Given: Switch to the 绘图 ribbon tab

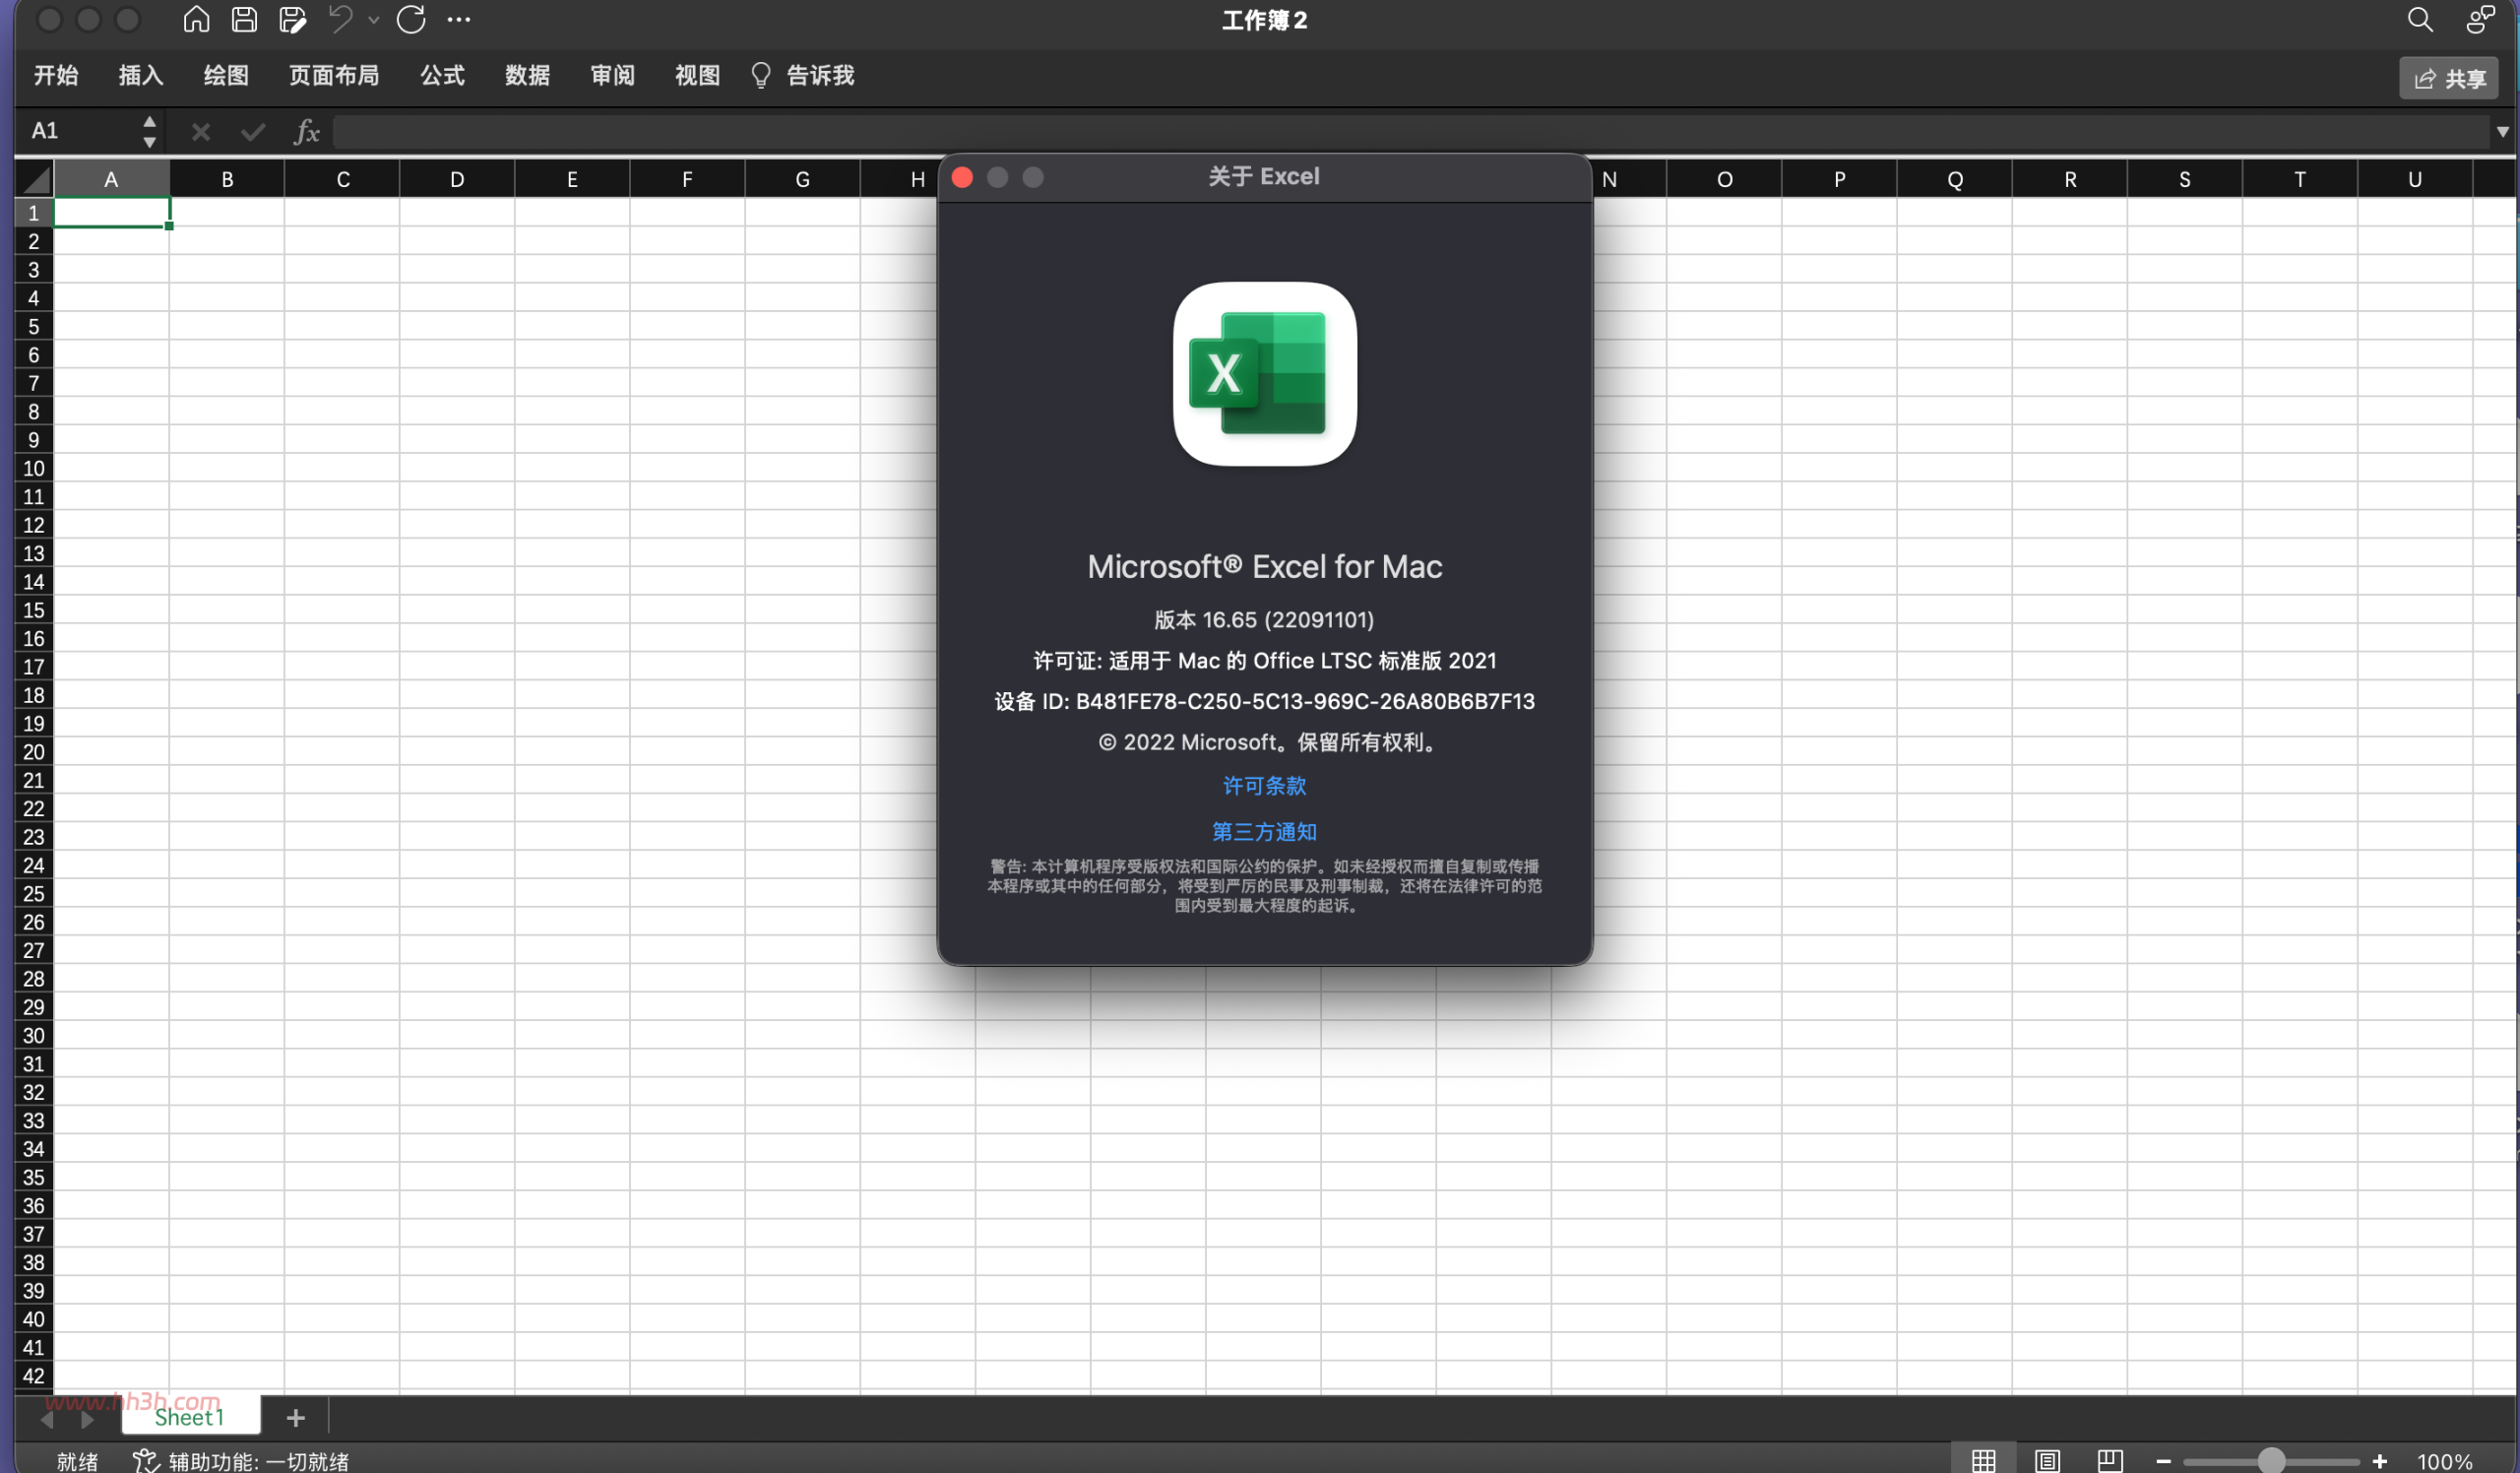Looking at the screenshot, I should (x=226, y=75).
